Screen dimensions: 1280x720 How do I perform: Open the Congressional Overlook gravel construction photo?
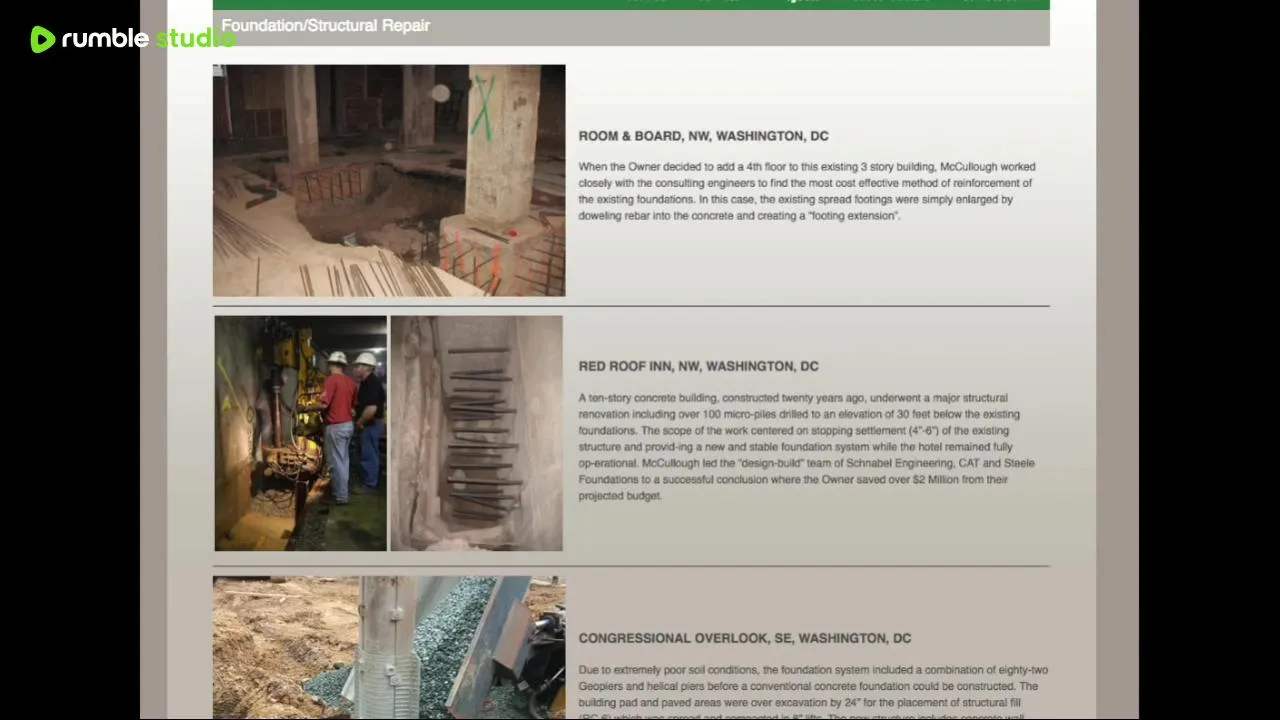click(389, 647)
